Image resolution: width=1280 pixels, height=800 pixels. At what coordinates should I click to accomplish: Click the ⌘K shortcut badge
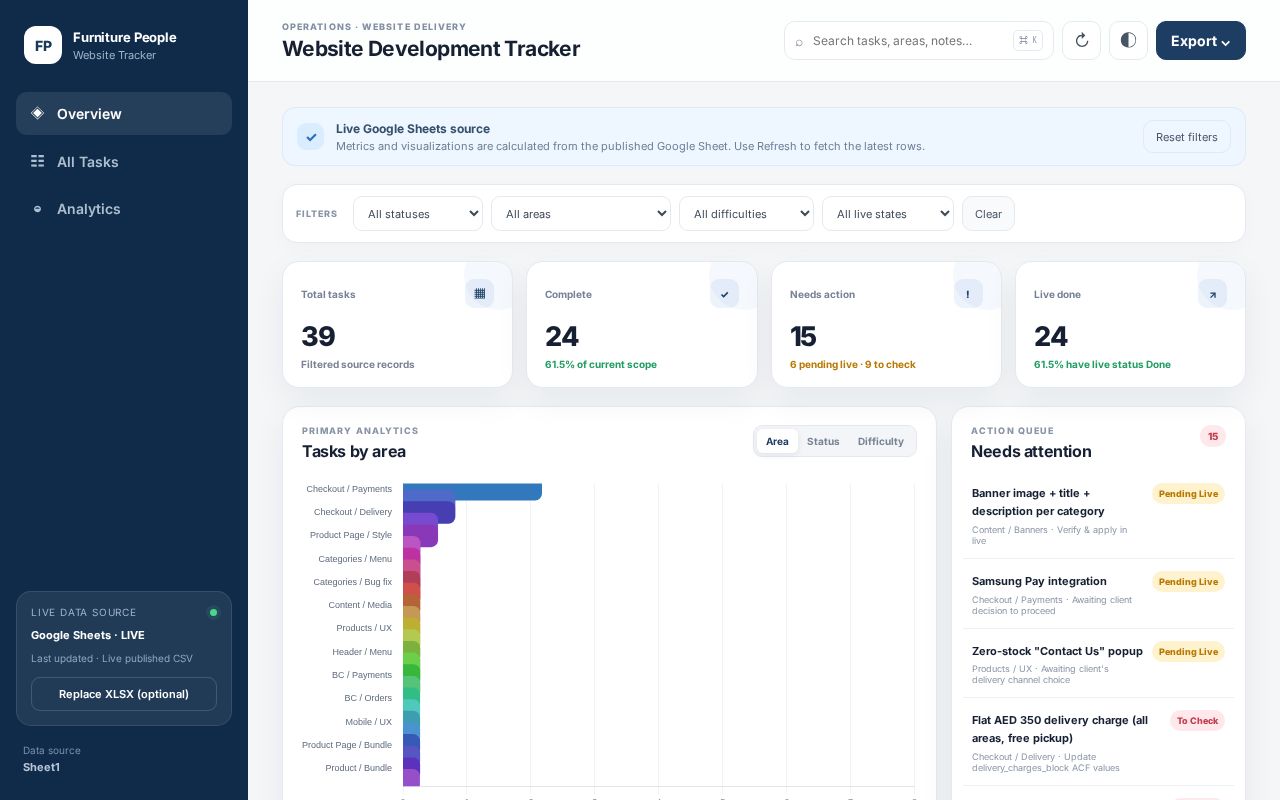(x=1027, y=40)
